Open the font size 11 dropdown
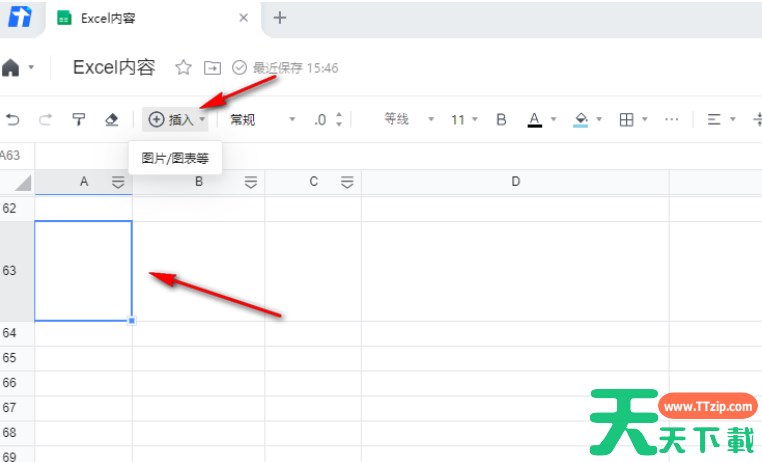This screenshot has width=762, height=462. tap(464, 120)
